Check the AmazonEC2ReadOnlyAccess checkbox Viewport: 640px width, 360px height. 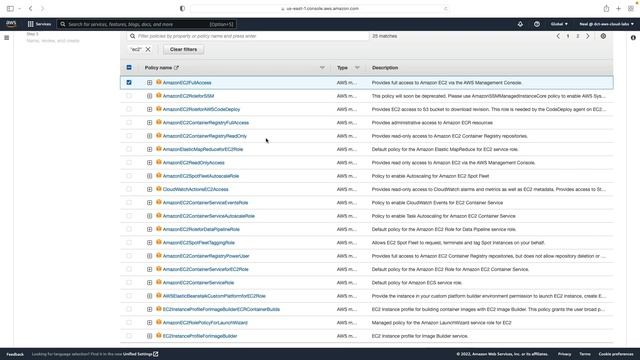tap(129, 162)
